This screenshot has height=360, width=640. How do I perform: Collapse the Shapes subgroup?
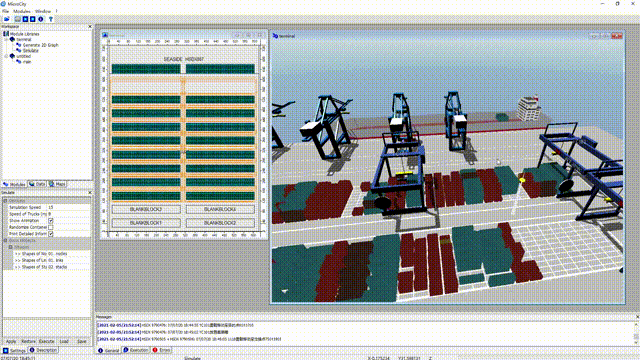(11, 247)
